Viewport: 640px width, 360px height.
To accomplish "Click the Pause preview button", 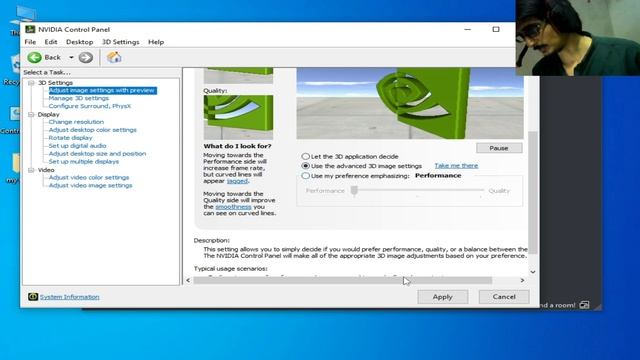I will pos(499,148).
